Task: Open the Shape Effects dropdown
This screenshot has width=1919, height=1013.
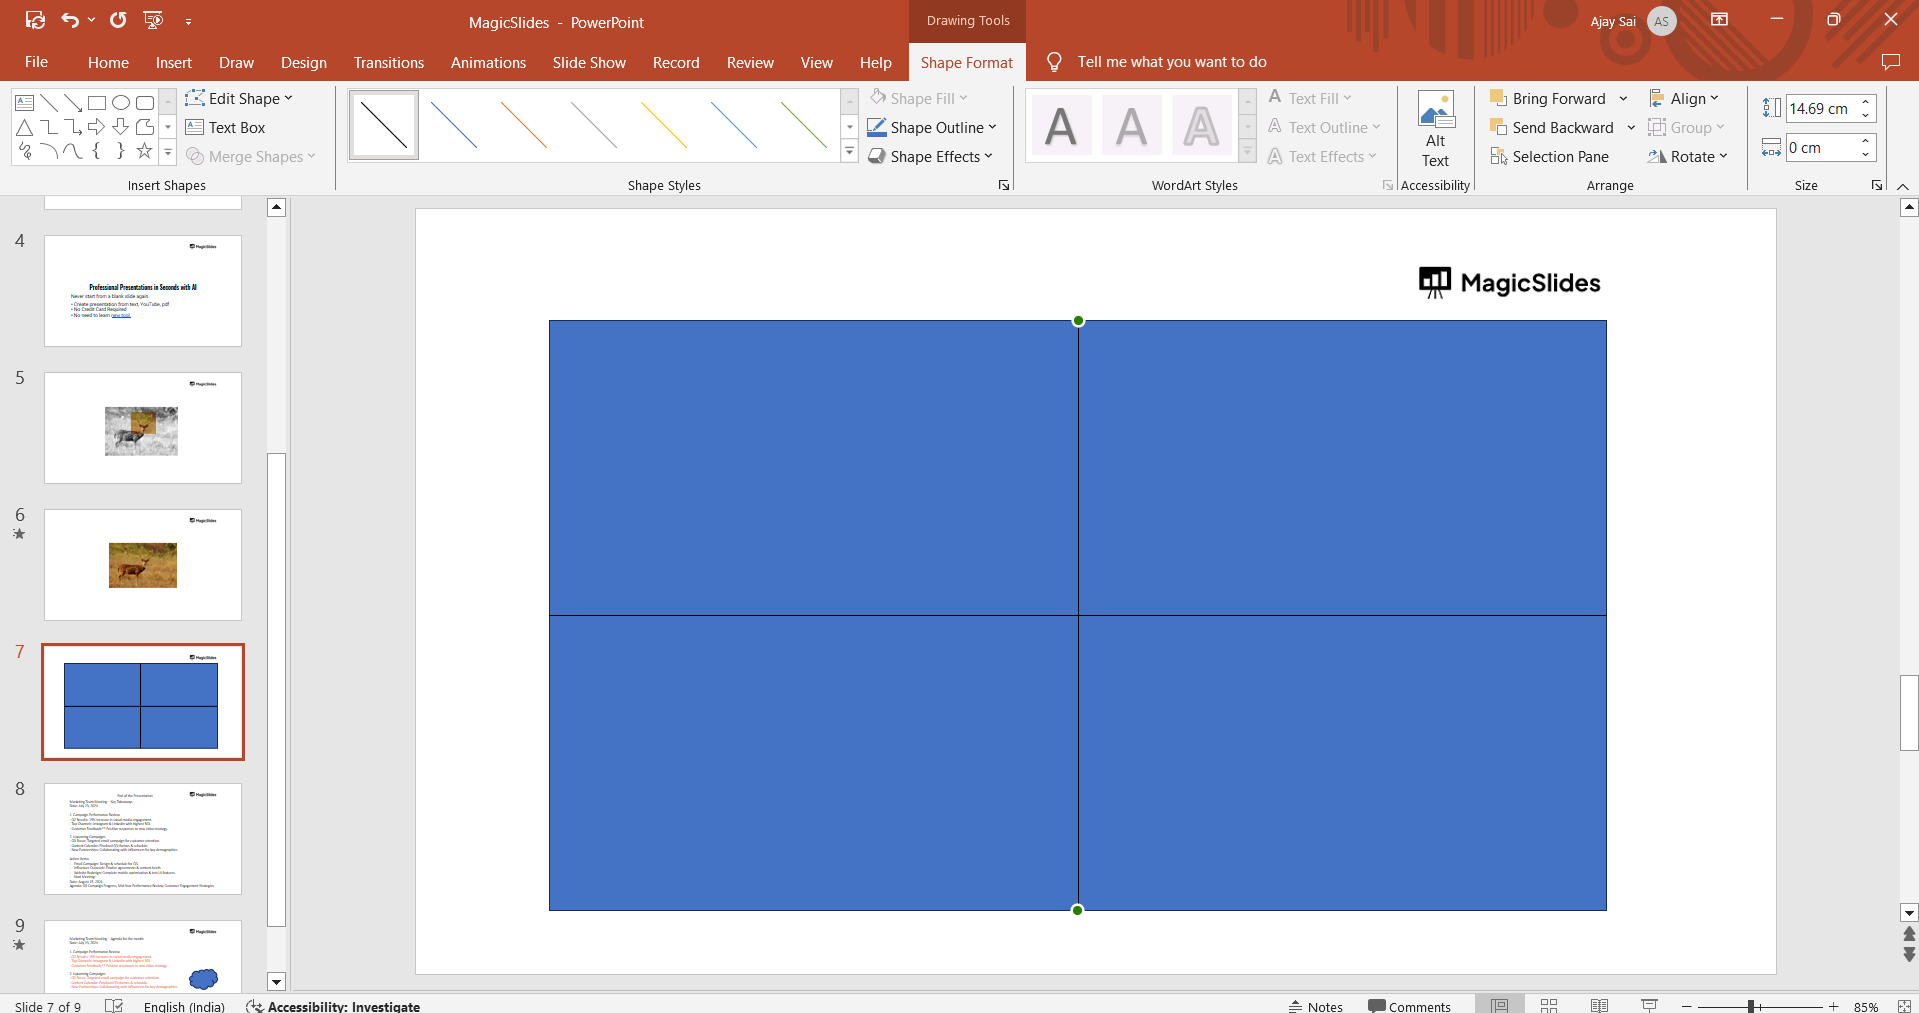Action: 931,157
